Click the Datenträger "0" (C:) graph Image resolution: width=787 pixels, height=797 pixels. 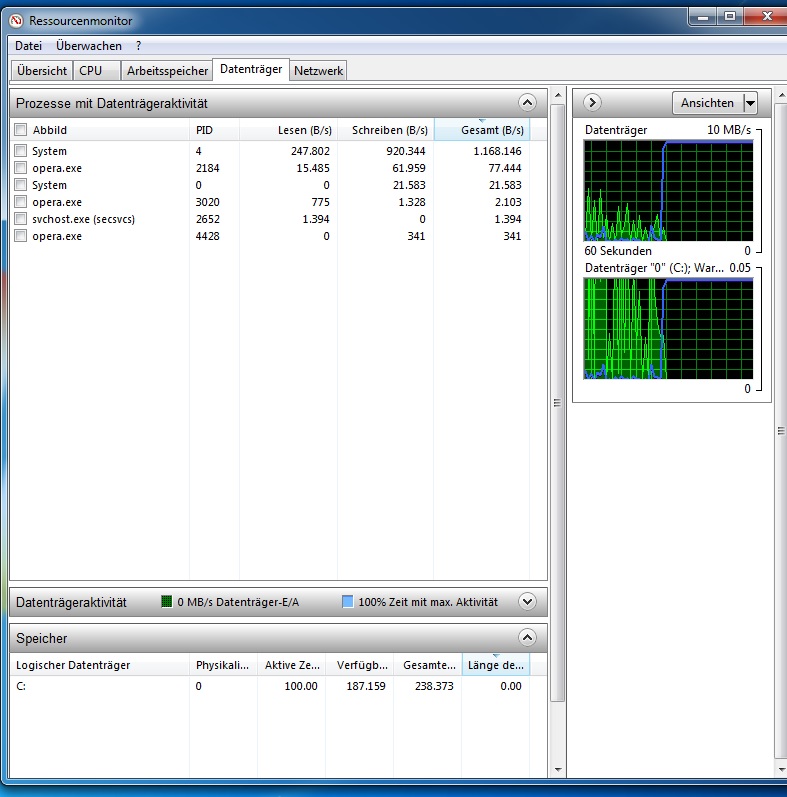669,329
